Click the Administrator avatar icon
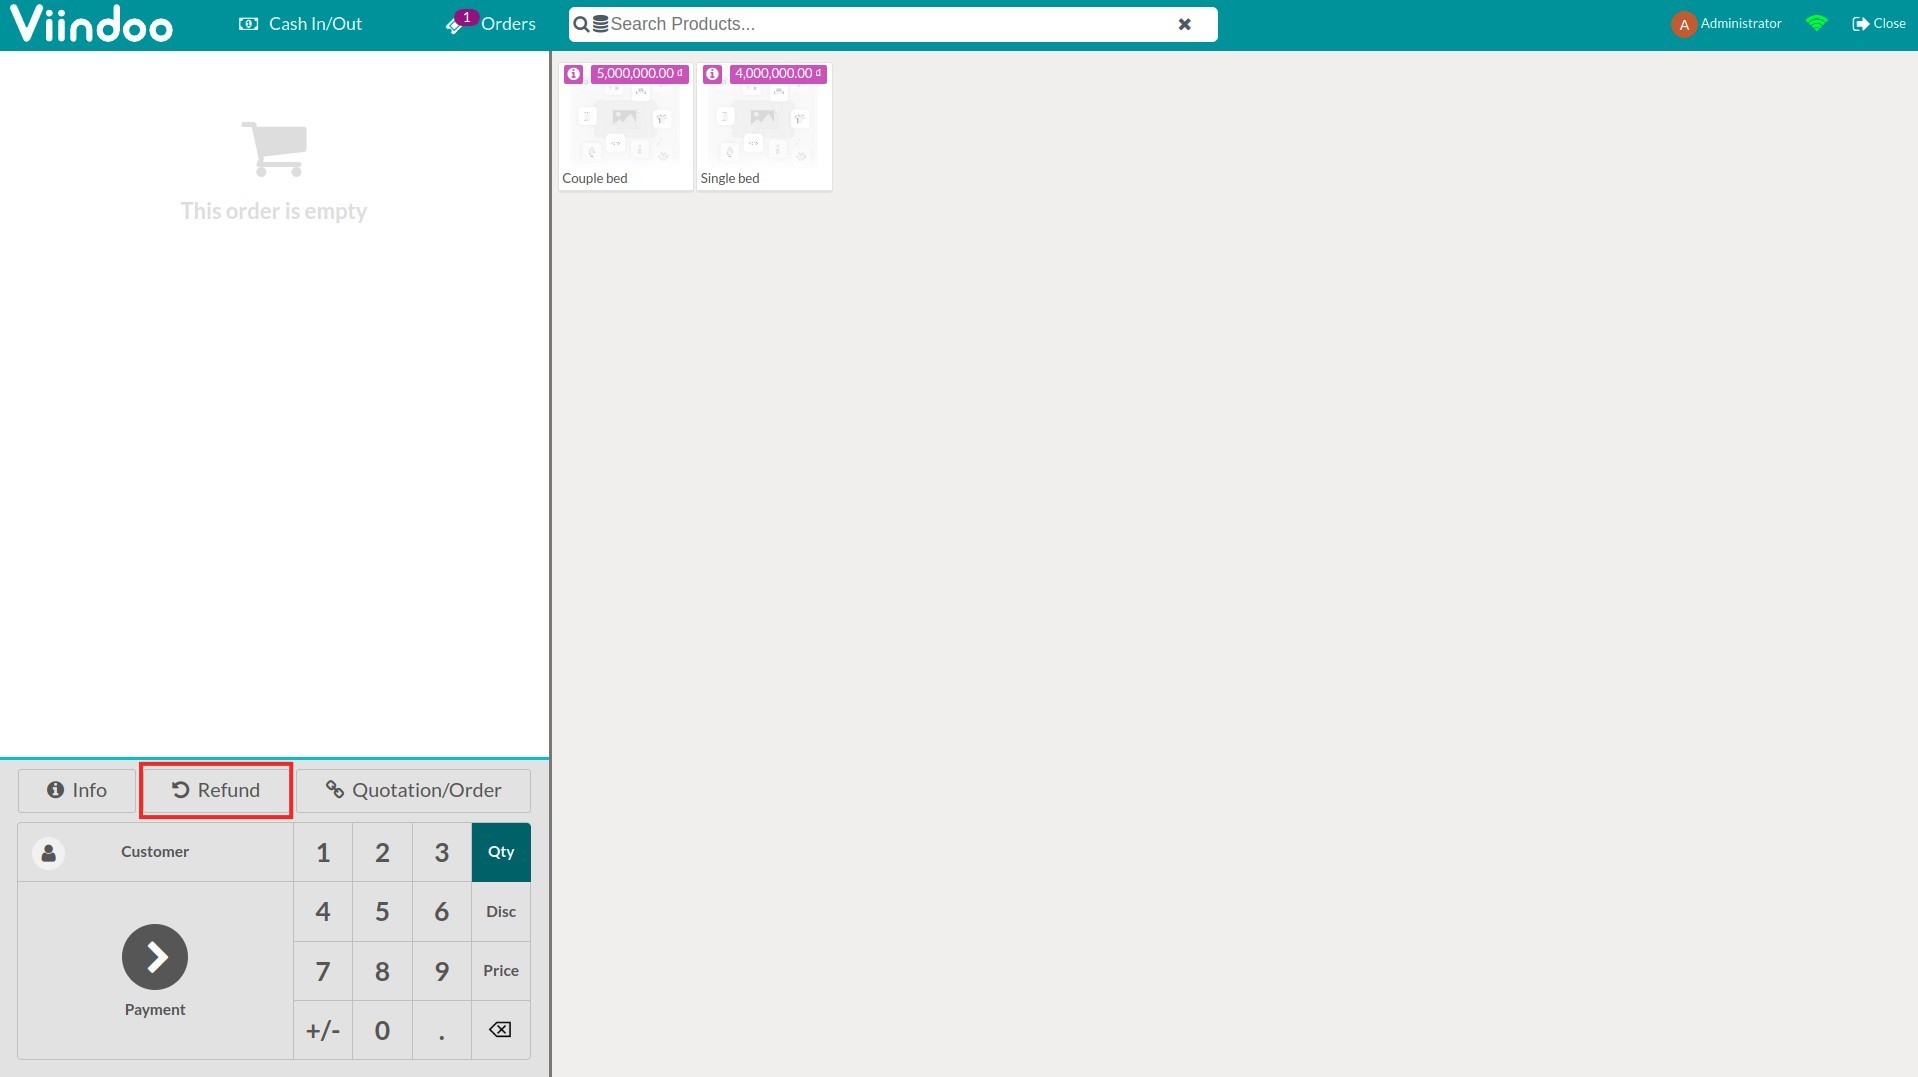 (1683, 24)
